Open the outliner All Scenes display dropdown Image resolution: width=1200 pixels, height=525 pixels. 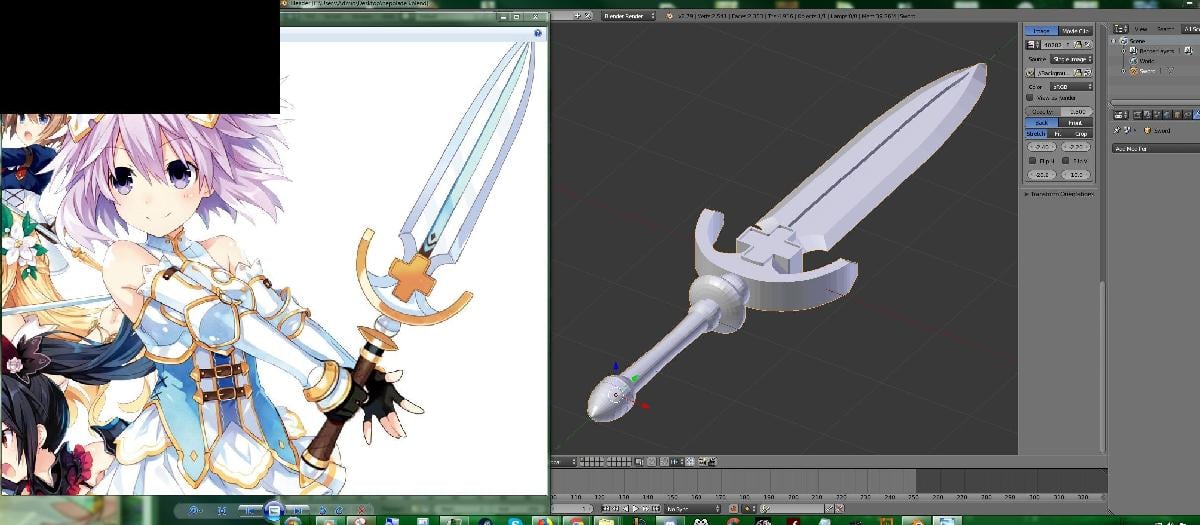coord(1191,29)
